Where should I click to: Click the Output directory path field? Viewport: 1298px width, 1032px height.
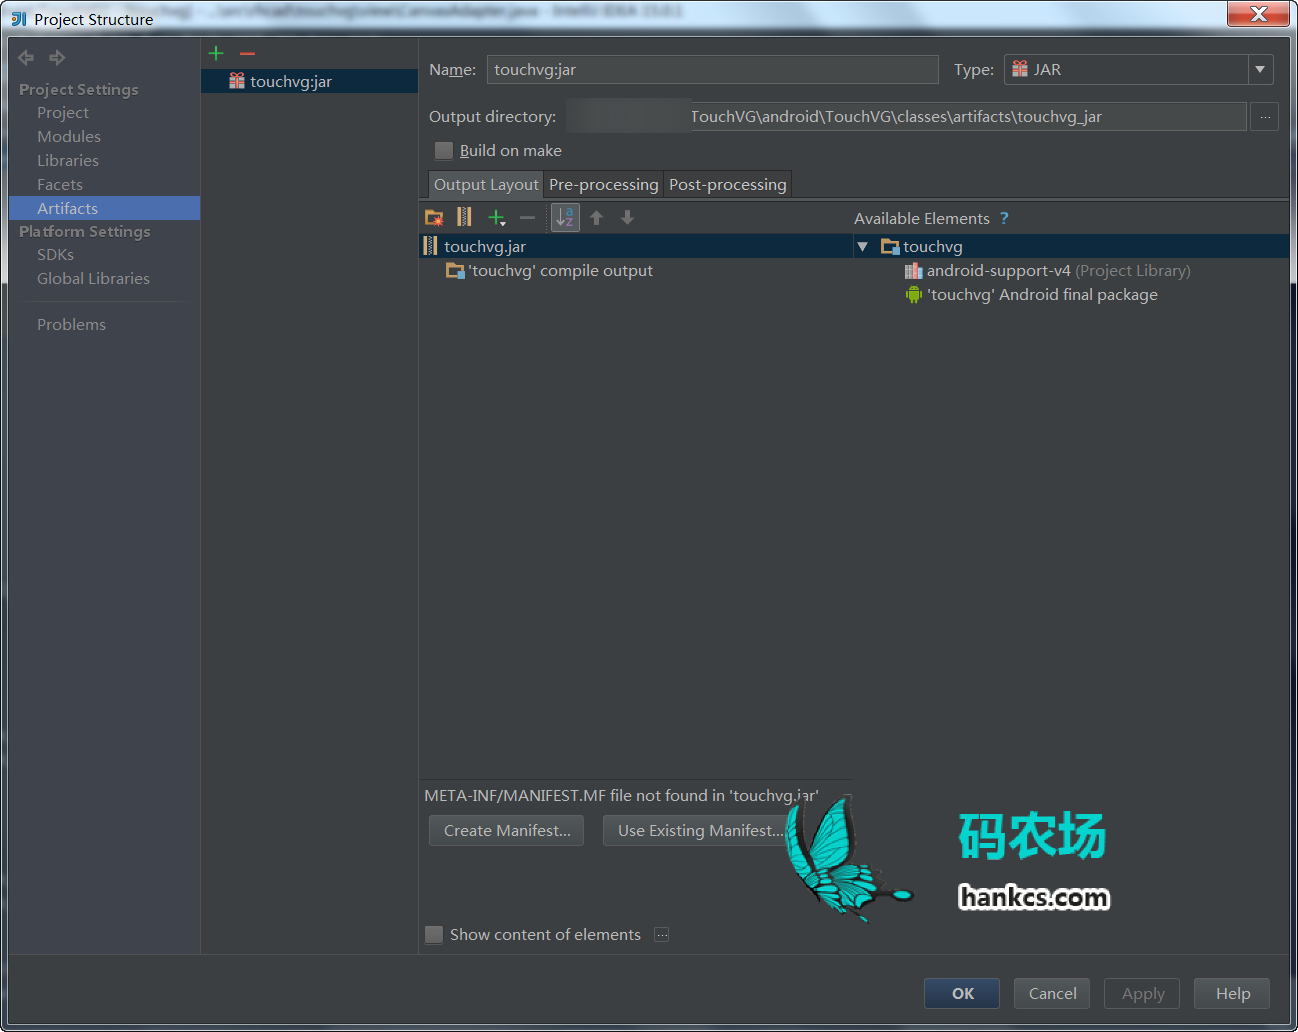pyautogui.click(x=906, y=117)
